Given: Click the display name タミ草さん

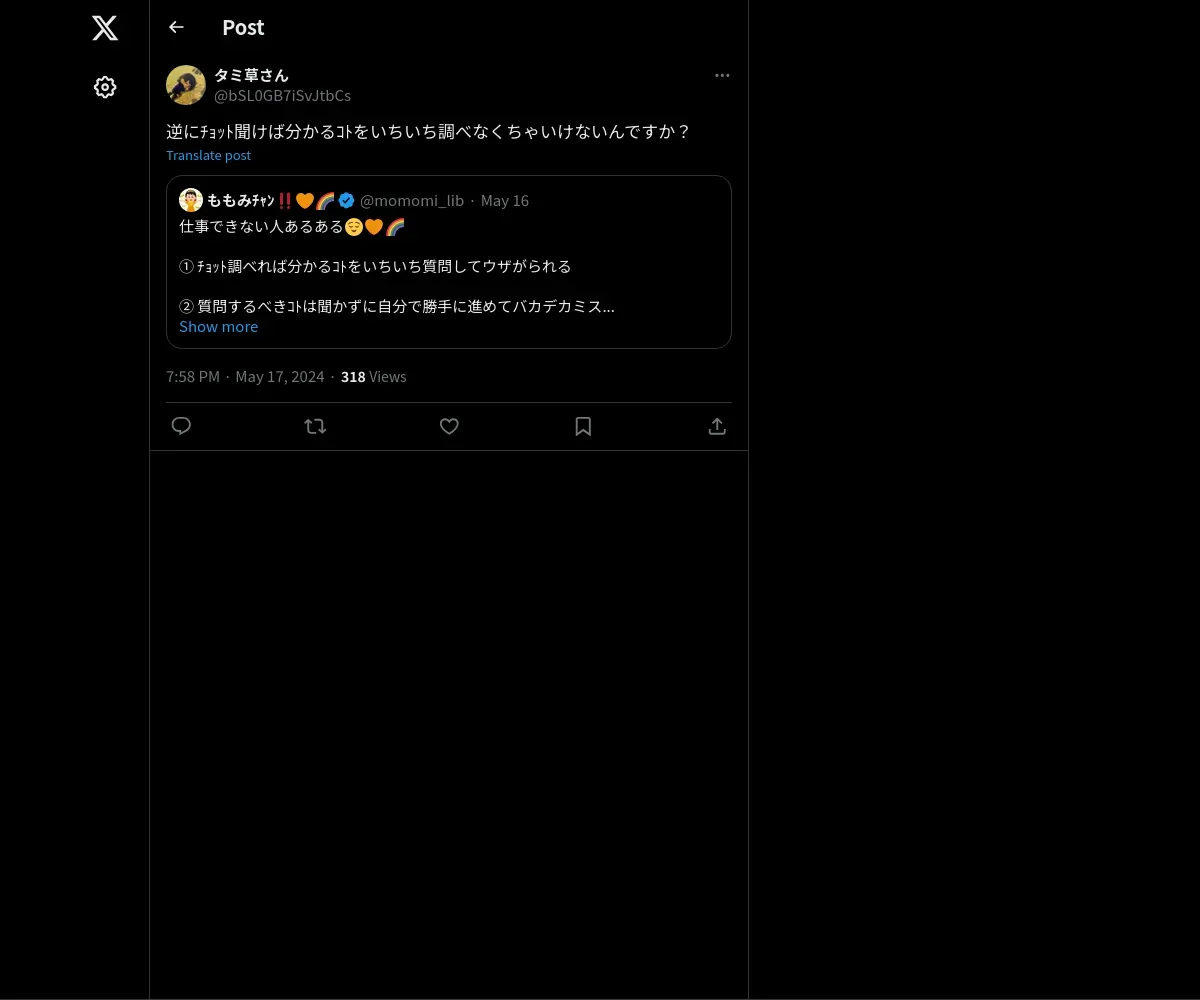Looking at the screenshot, I should [251, 75].
